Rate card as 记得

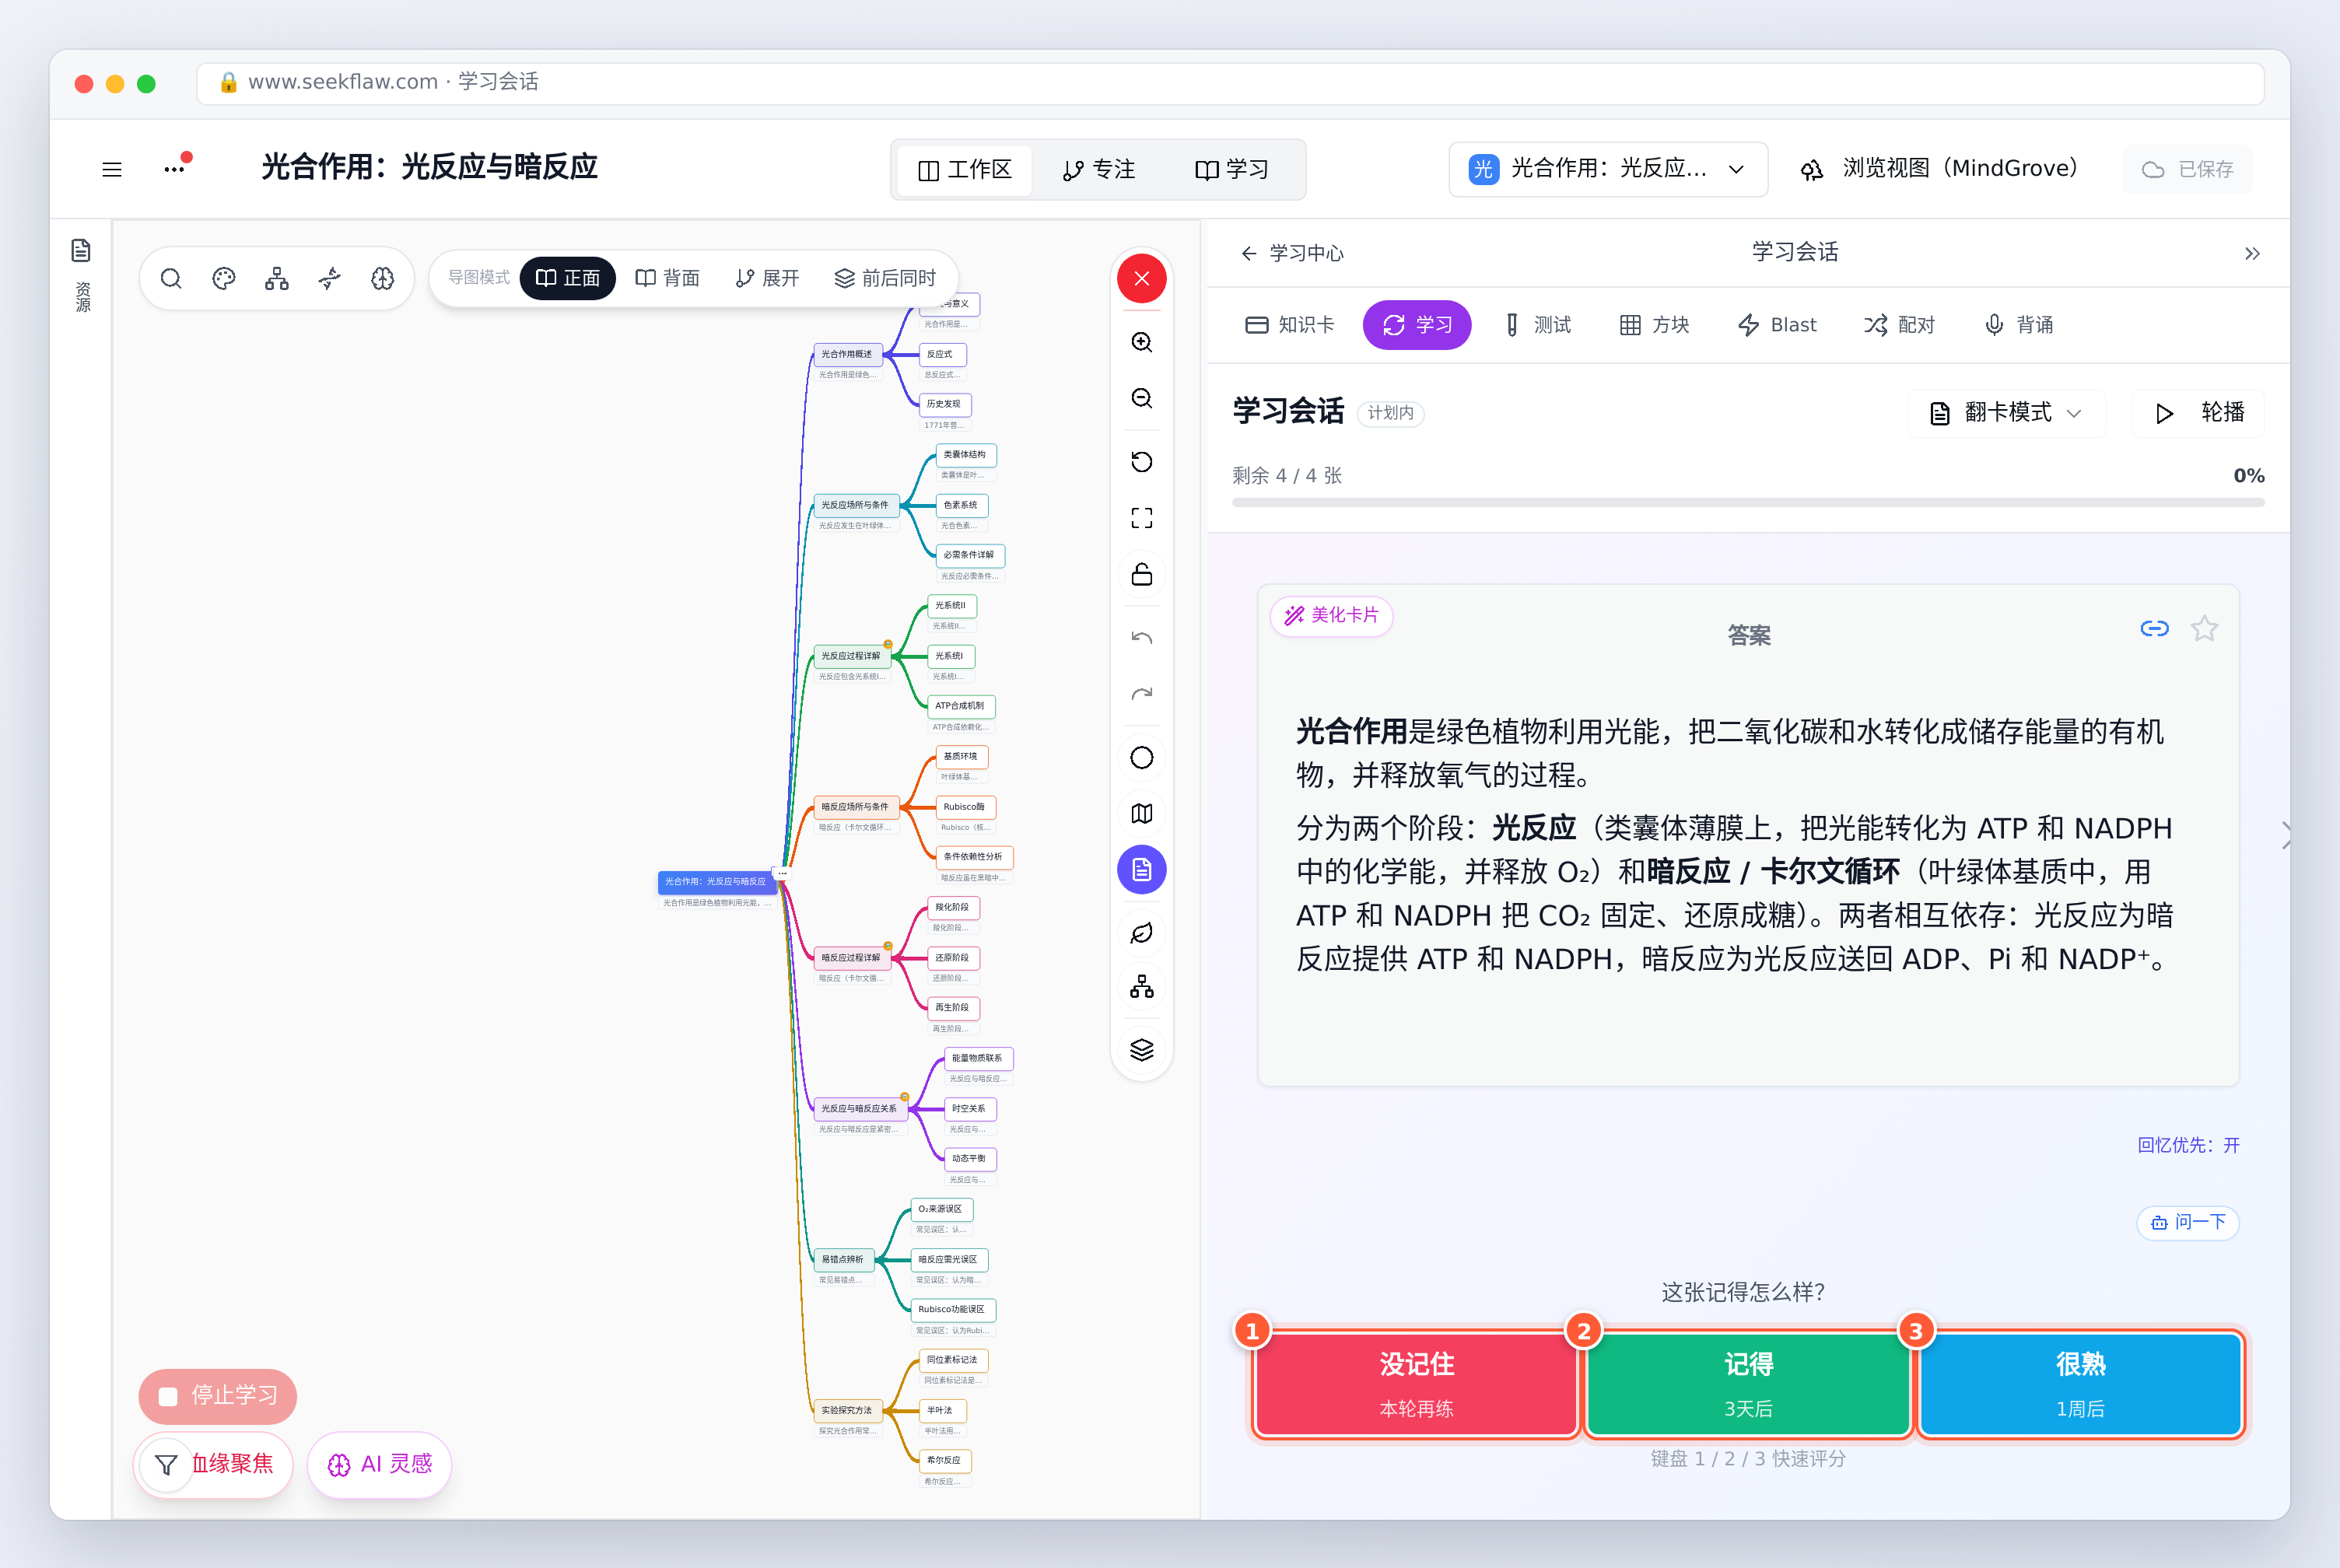(1748, 1385)
